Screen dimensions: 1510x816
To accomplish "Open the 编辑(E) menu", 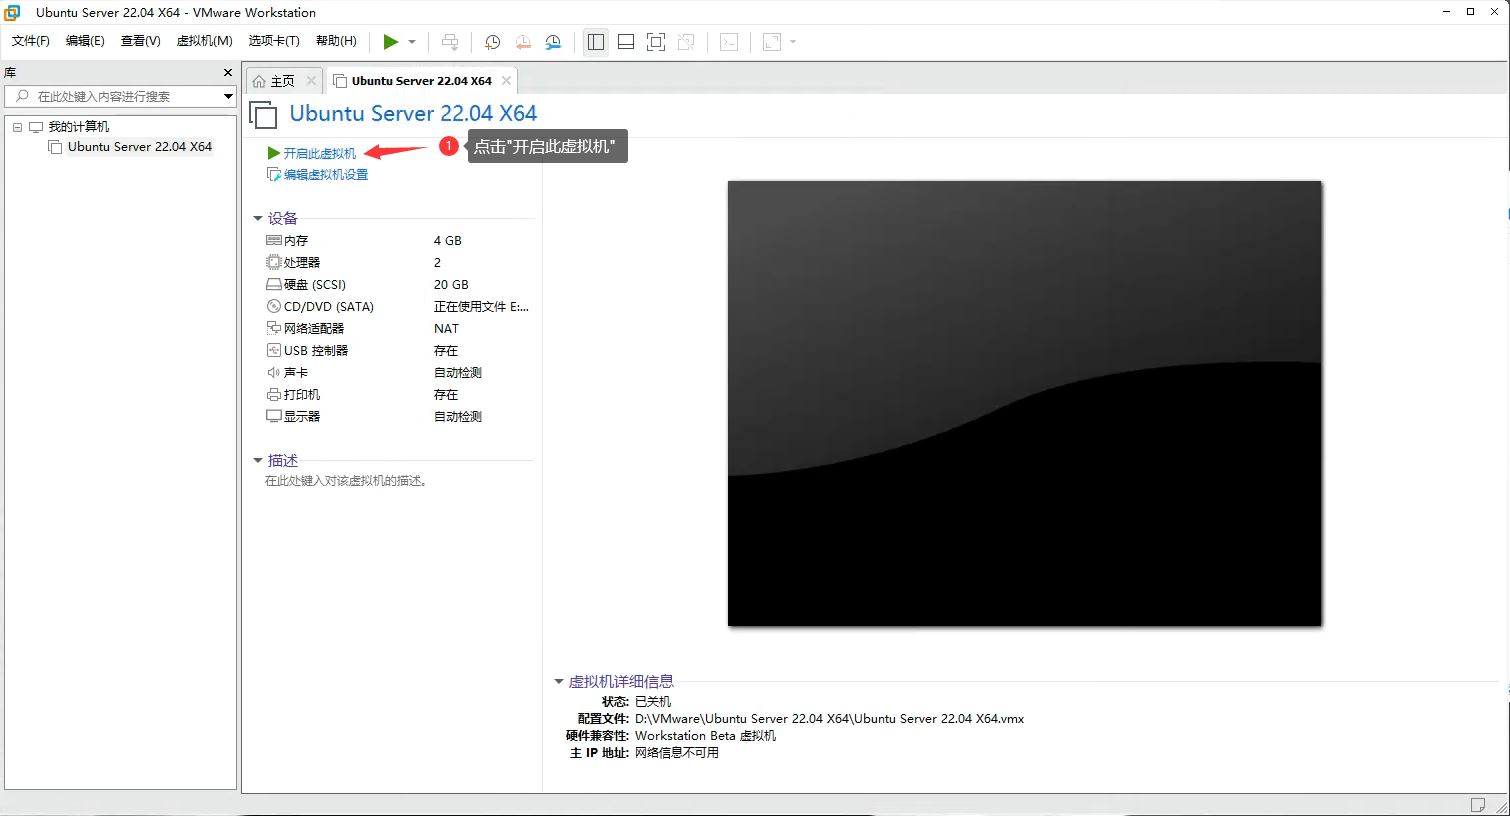I will [85, 41].
